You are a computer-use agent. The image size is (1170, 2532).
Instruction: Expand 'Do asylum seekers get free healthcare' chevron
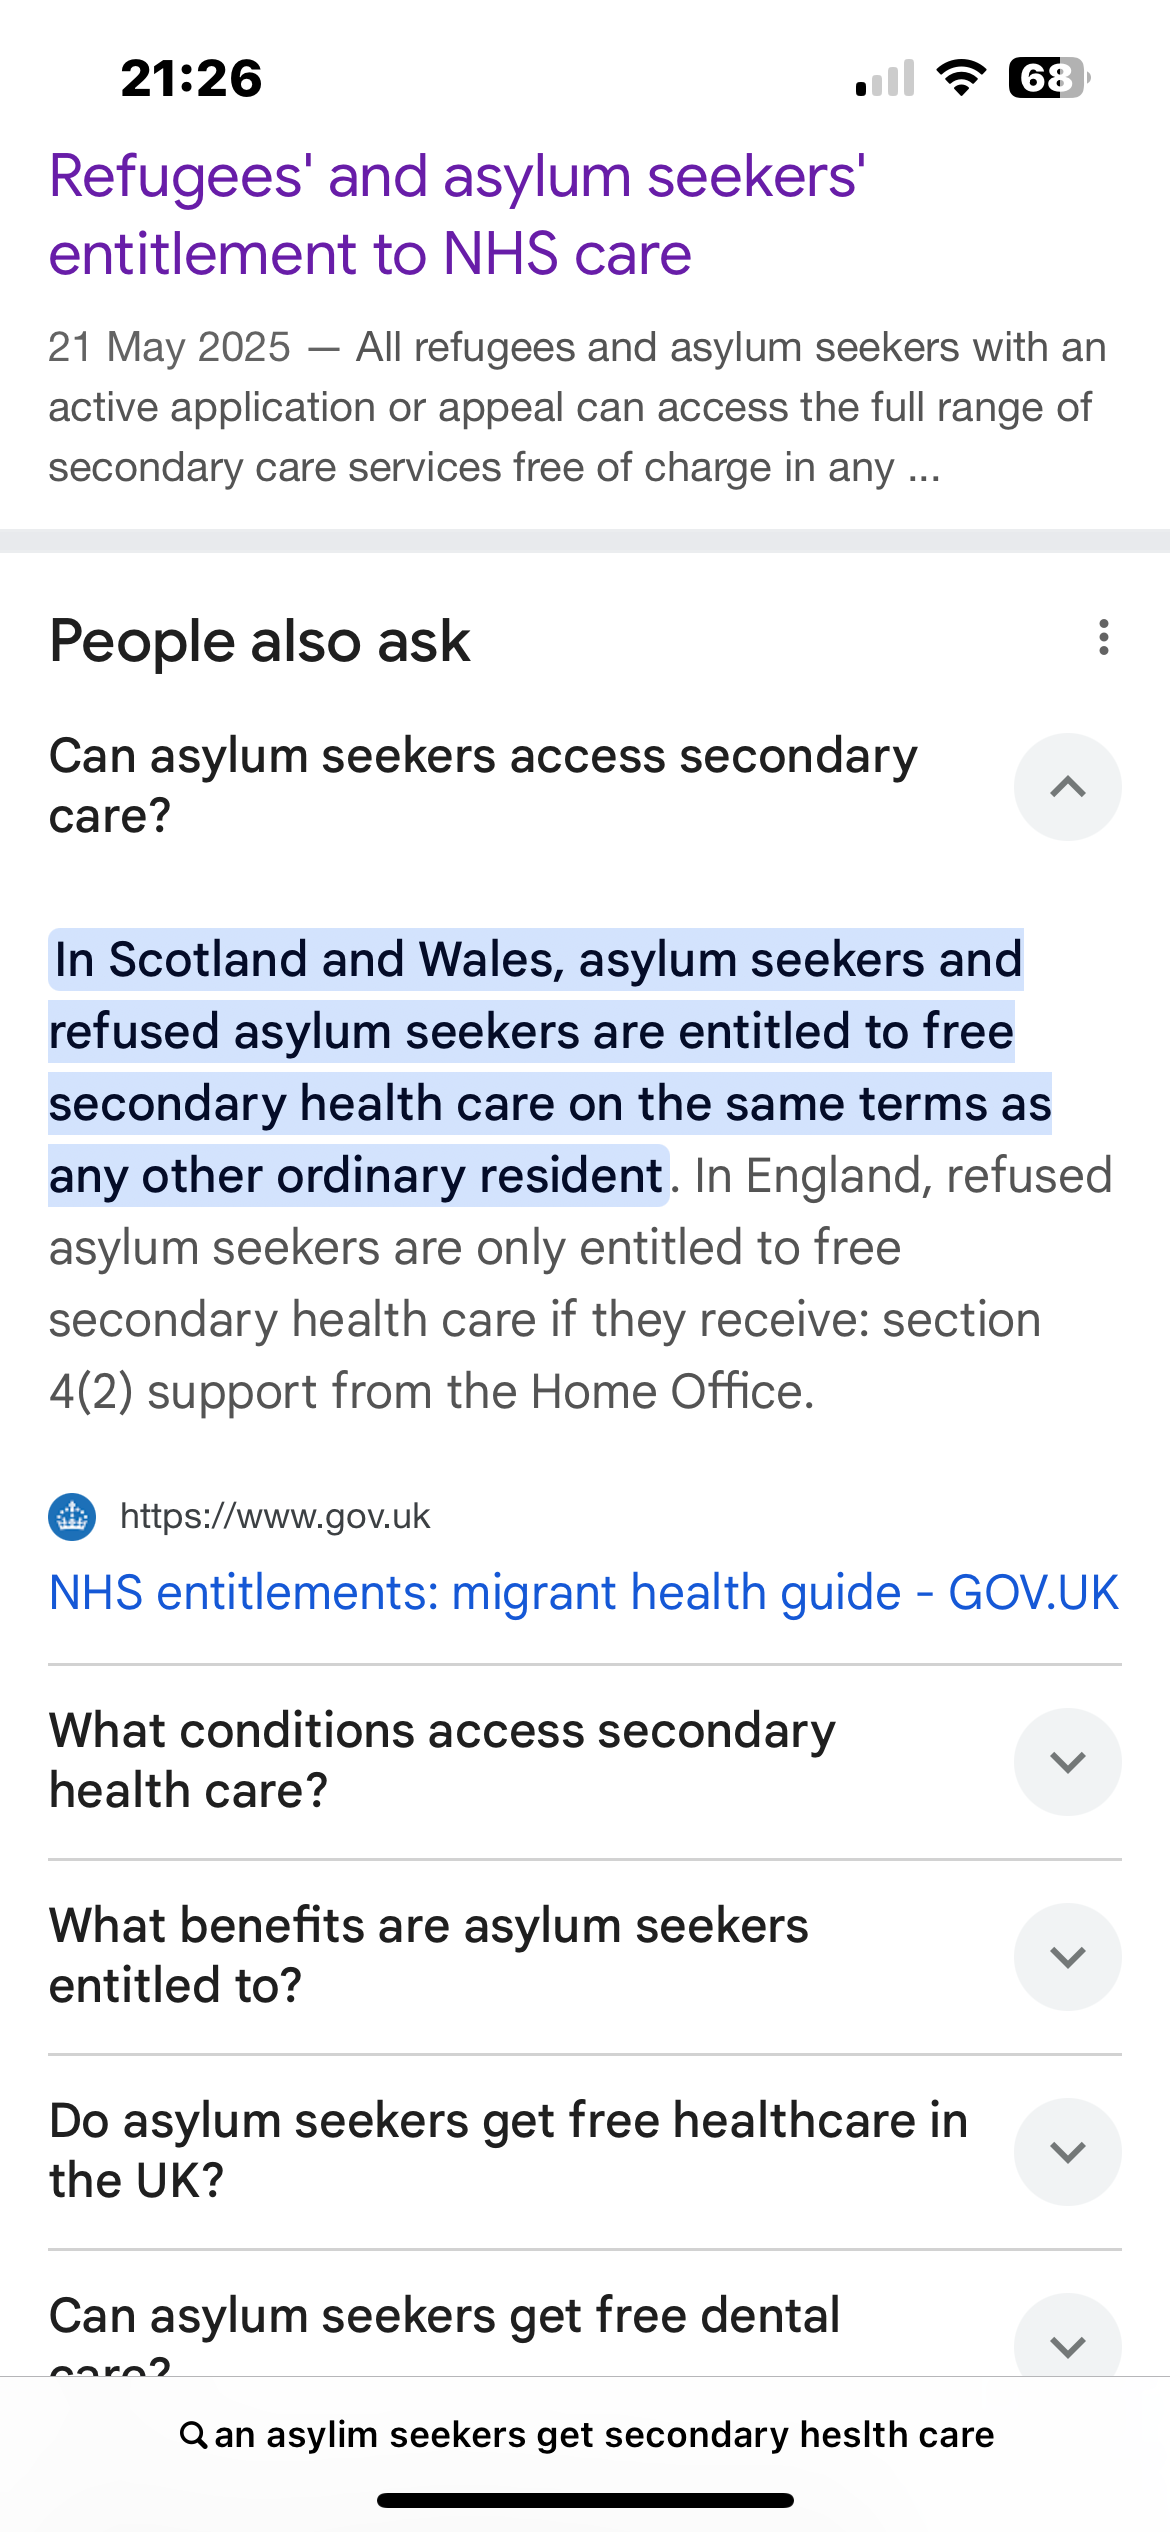coord(1067,2151)
